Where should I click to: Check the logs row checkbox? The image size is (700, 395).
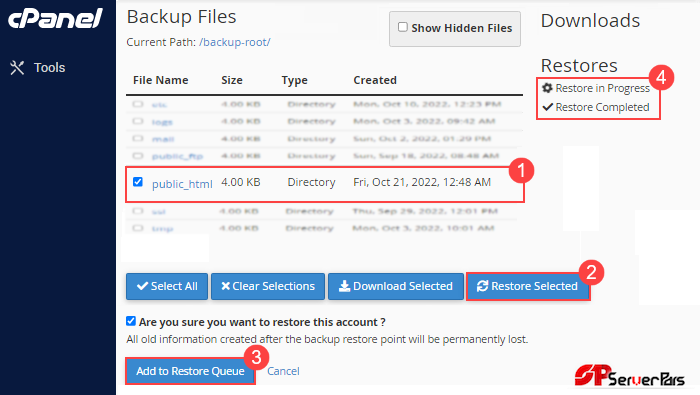pyautogui.click(x=138, y=121)
